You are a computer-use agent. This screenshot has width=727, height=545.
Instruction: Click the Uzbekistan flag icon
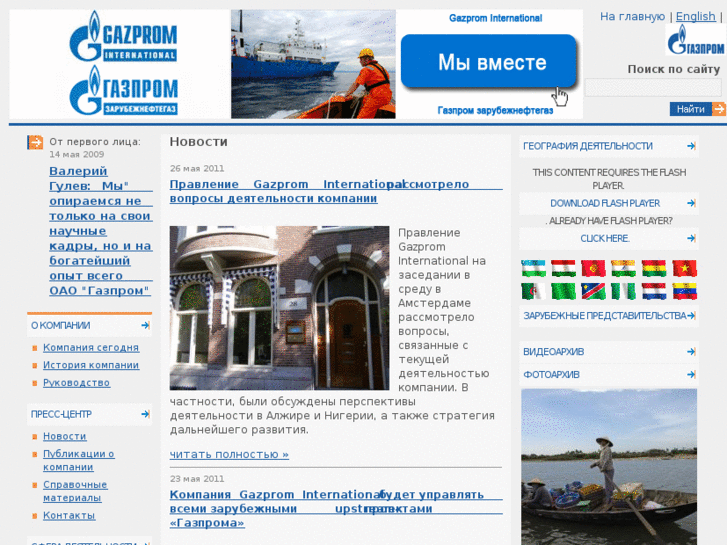(533, 269)
